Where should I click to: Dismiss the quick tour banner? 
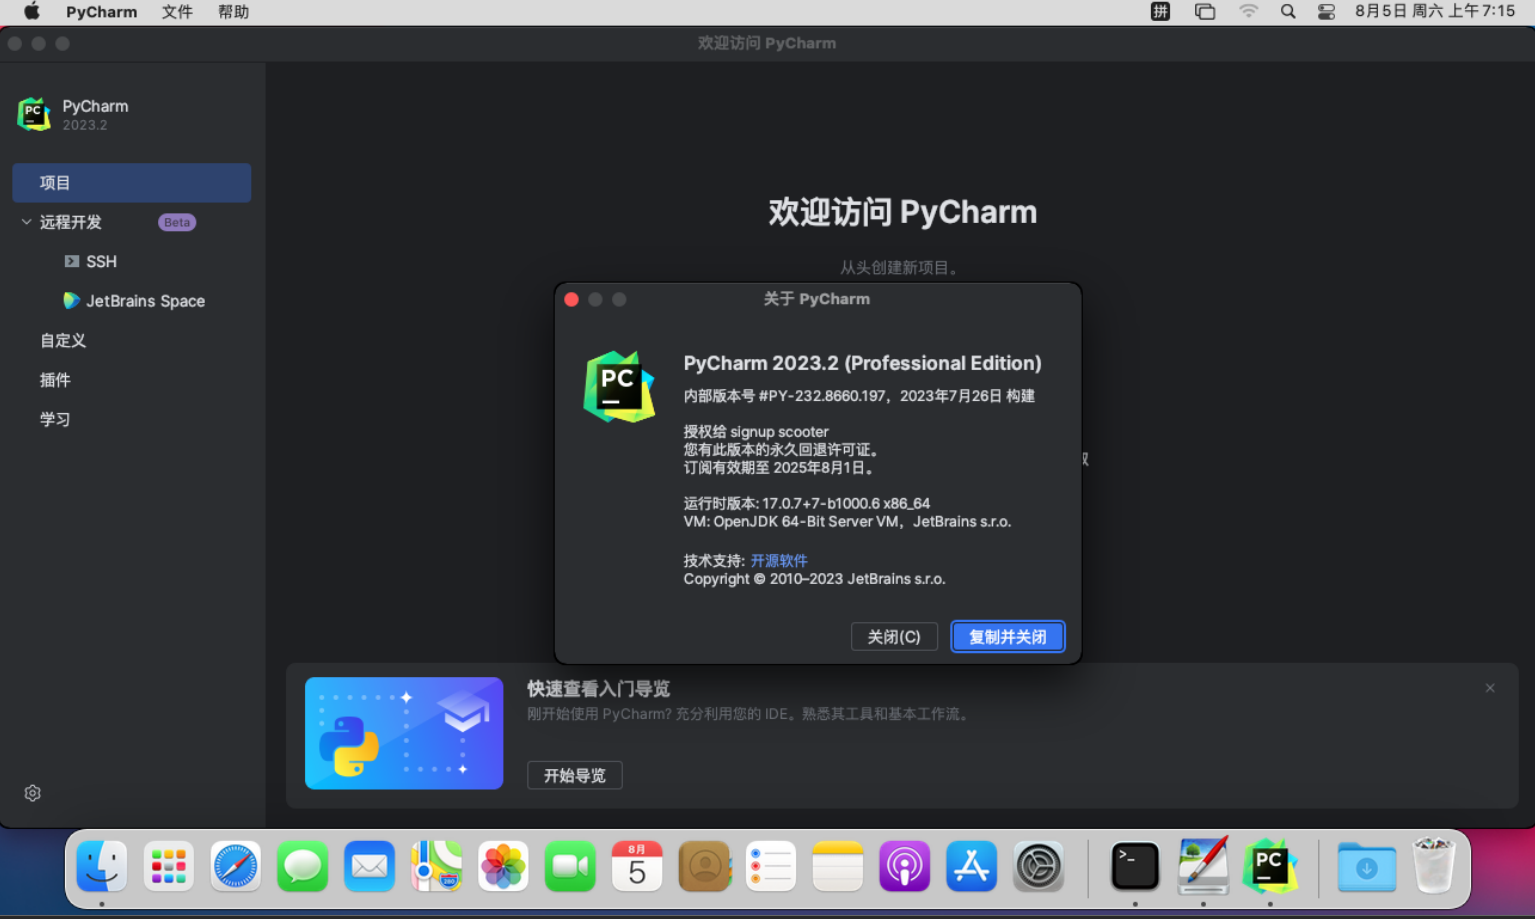click(x=1489, y=688)
